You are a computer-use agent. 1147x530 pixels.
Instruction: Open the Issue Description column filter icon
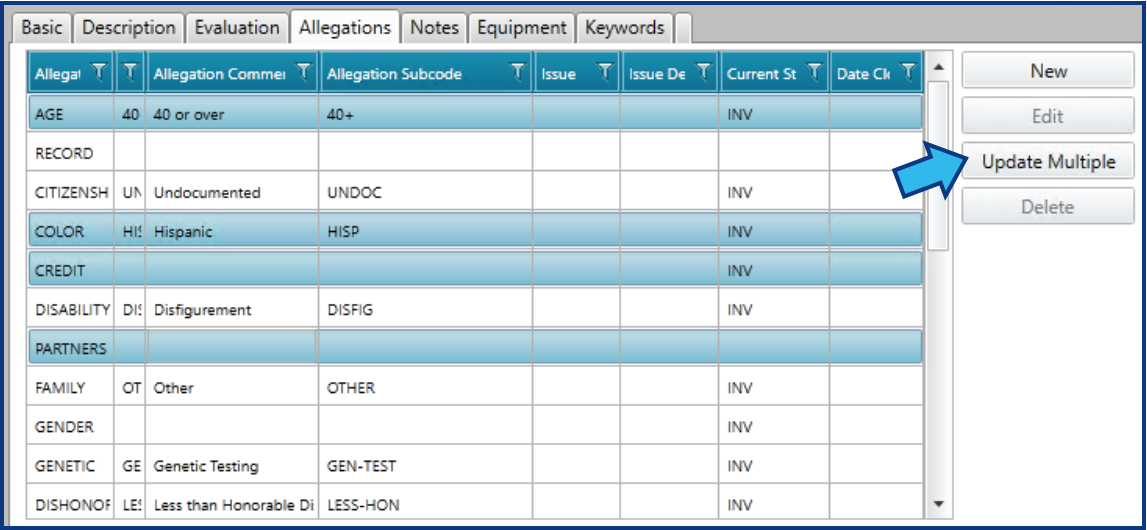[x=703, y=72]
